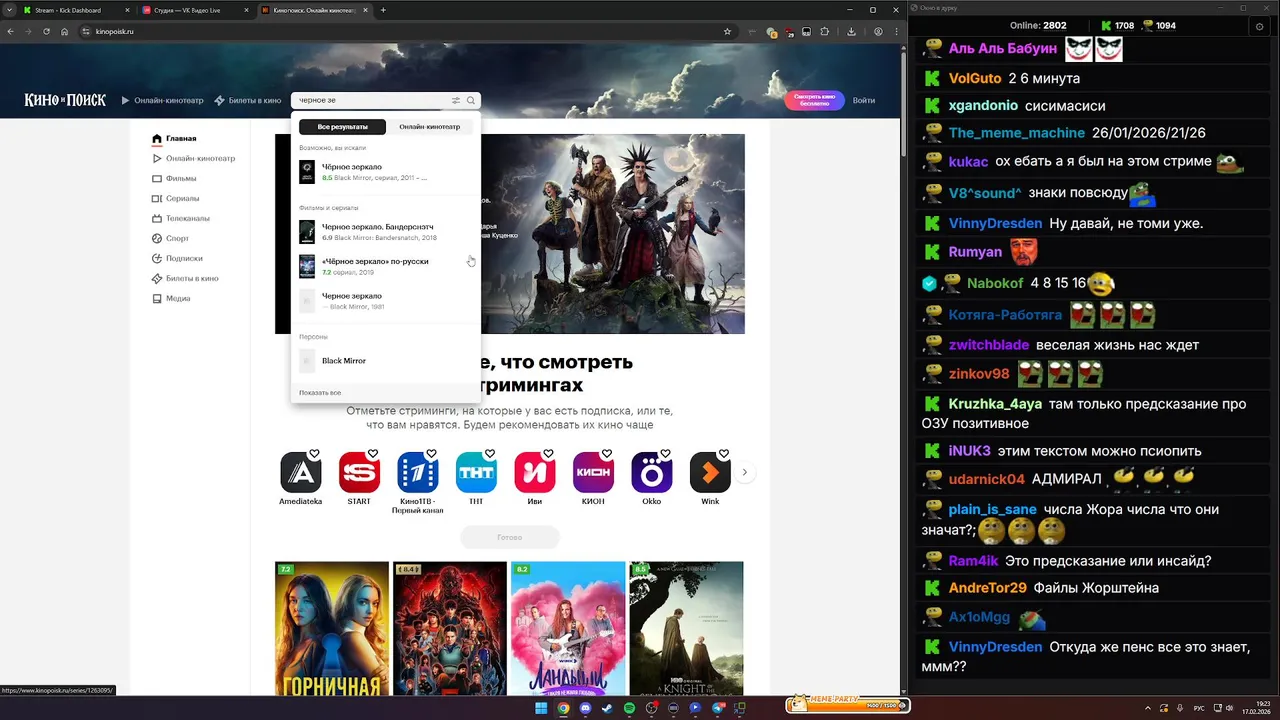The height and width of the screenshot is (720, 1280).
Task: Go to Фильмы in the sidebar
Action: (174, 178)
